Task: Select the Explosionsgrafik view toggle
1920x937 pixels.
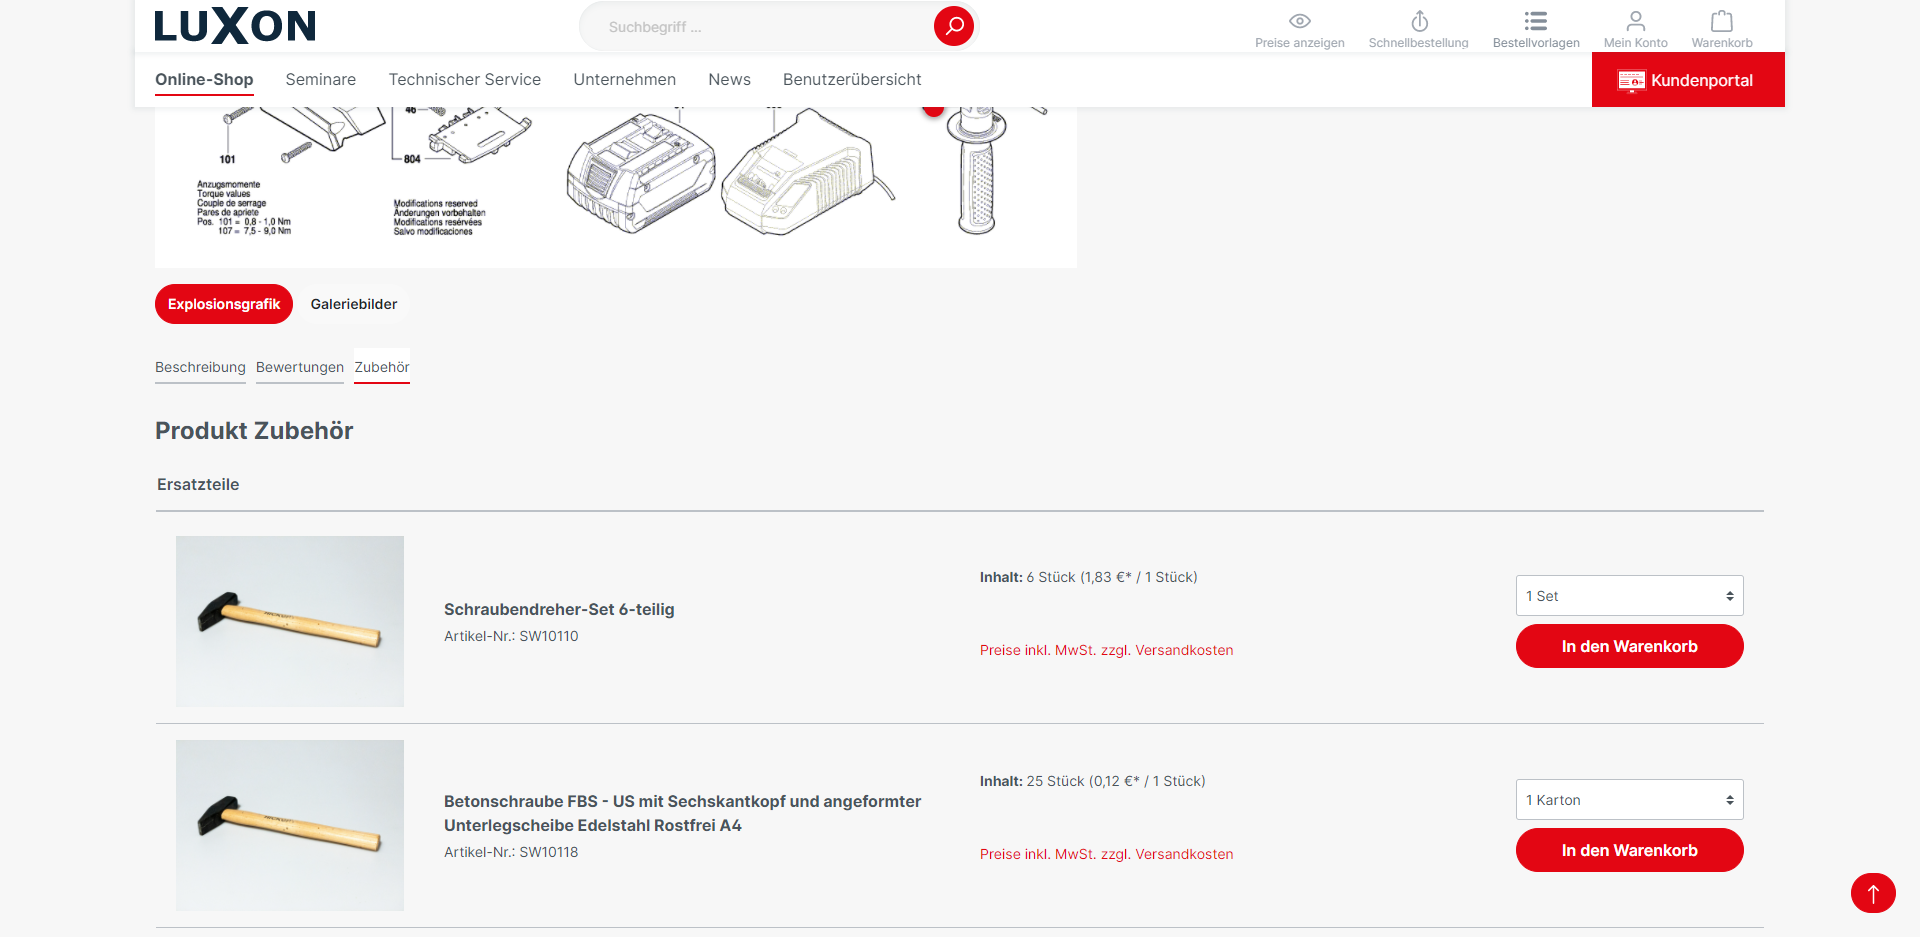Action: [x=223, y=304]
